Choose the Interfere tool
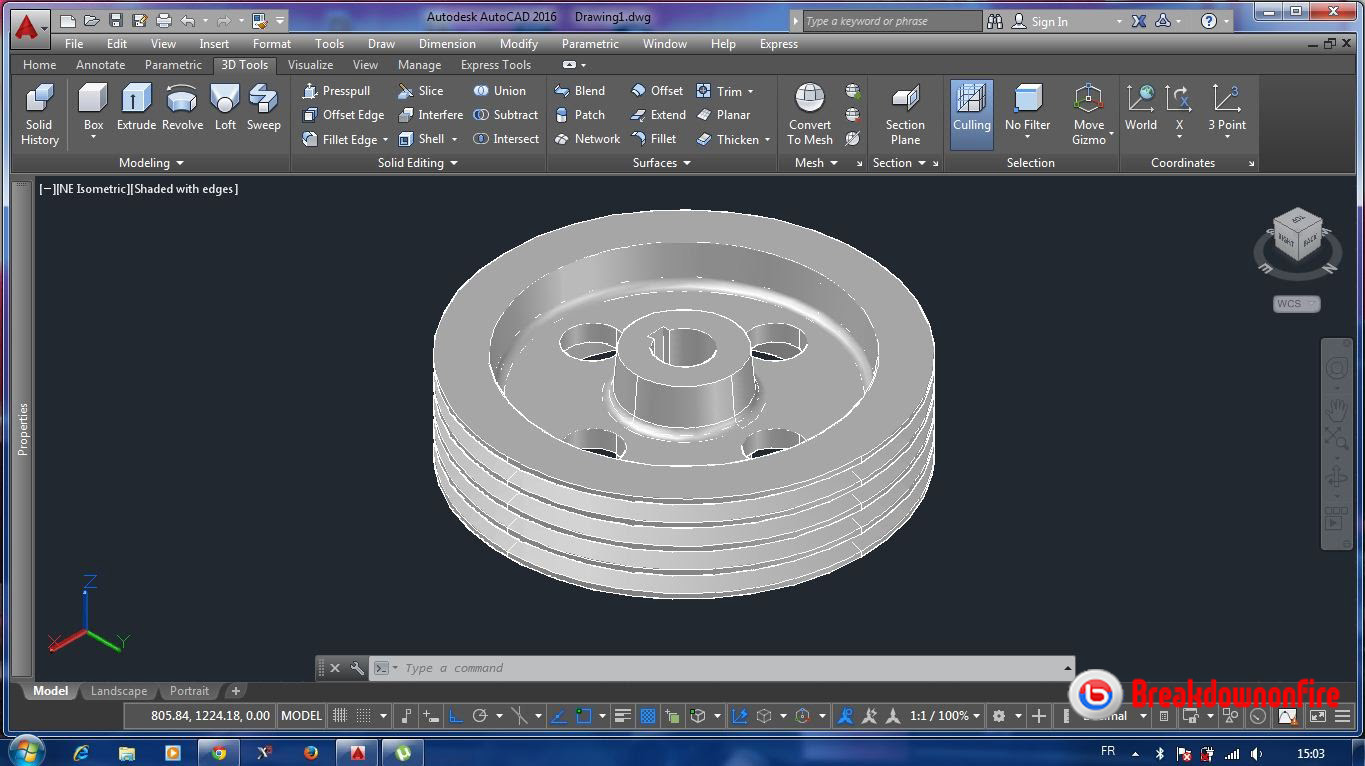Screen dimensions: 1365x766 coord(430,115)
